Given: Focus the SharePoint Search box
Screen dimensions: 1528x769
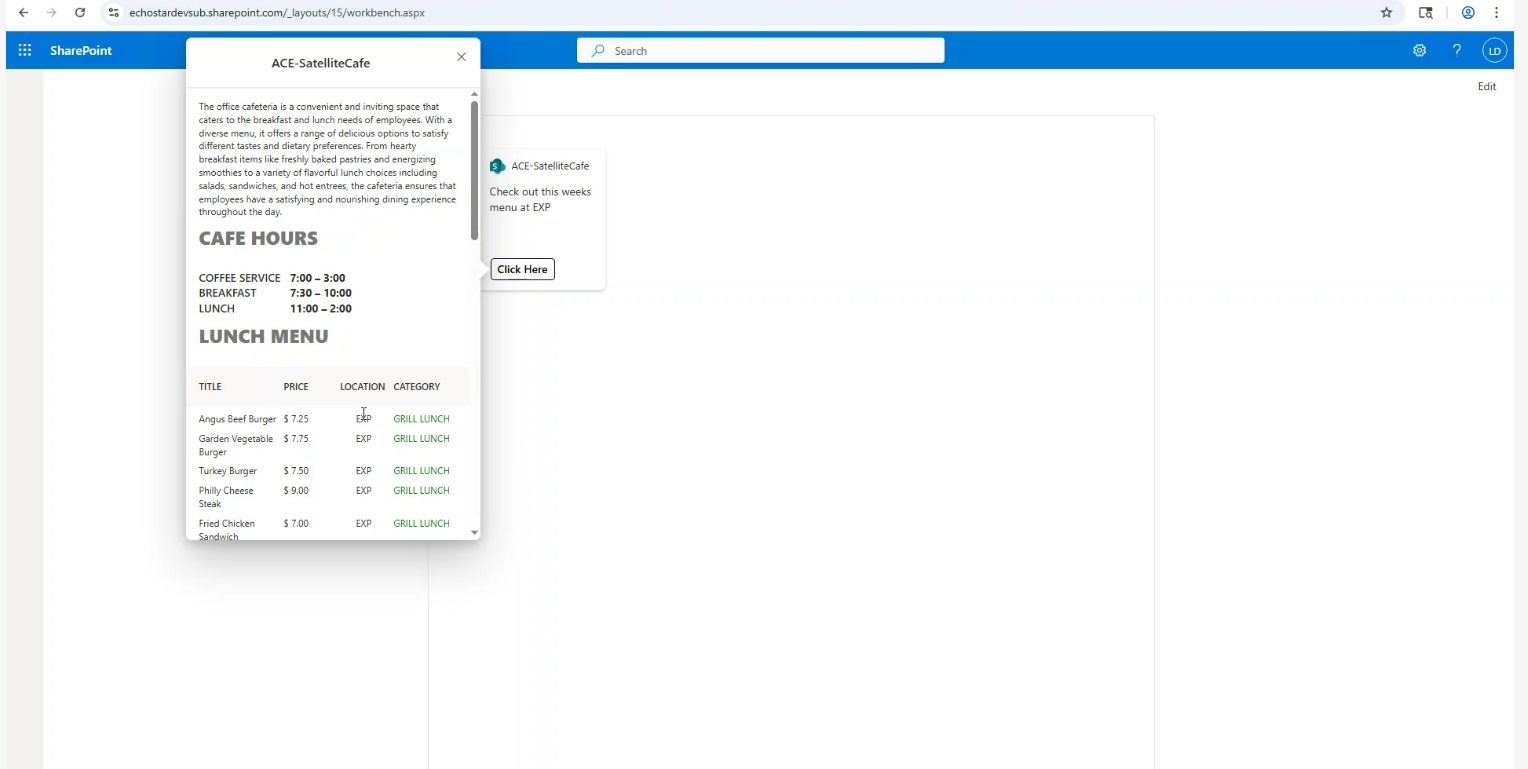Looking at the screenshot, I should coord(760,50).
